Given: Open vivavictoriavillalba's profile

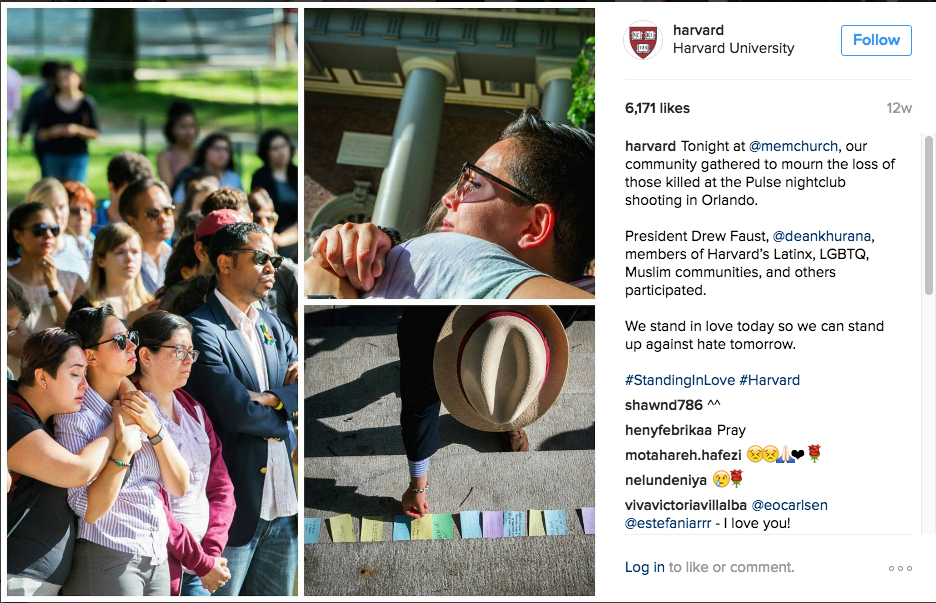Looking at the screenshot, I should 685,505.
